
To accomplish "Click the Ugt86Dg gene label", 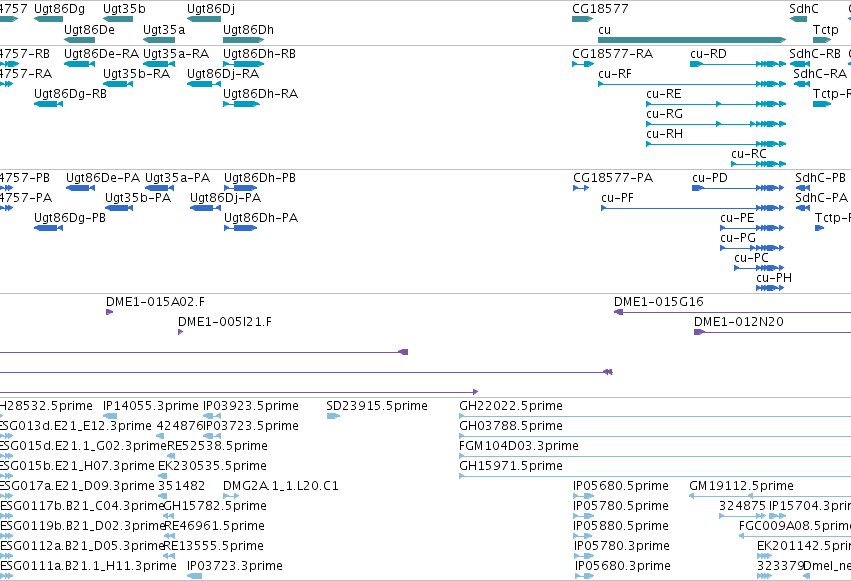I will click(59, 9).
